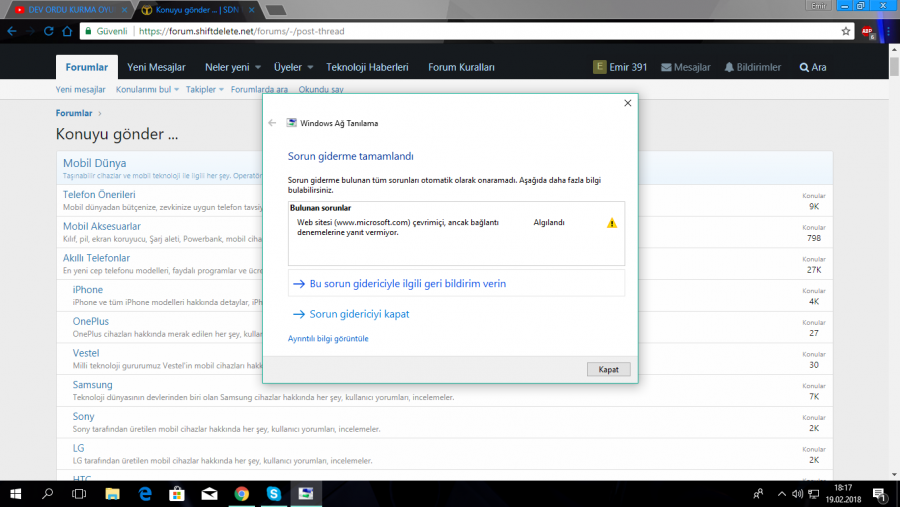
Task: Open Ayrıntılı bilgi görüntüle link
Action: tap(328, 339)
